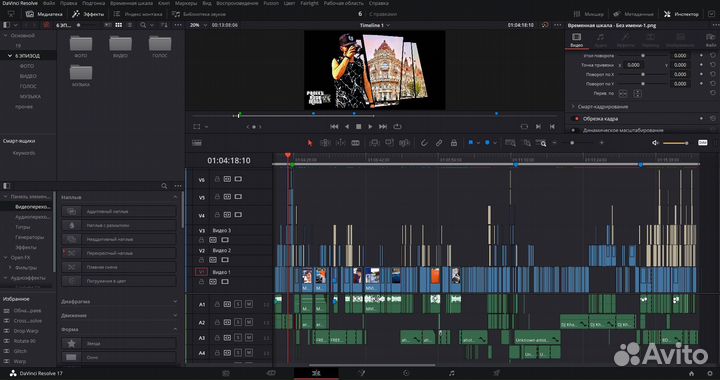720x380 pixels.
Task: Click the Custom Zoom magnifier icon
Action: tap(541, 143)
